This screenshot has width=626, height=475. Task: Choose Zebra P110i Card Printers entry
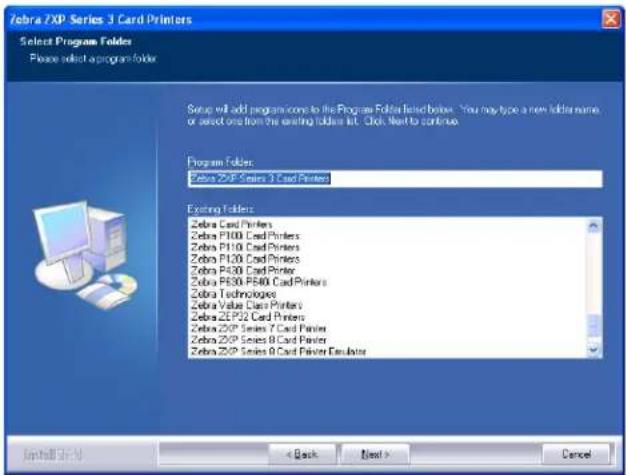tap(245, 247)
